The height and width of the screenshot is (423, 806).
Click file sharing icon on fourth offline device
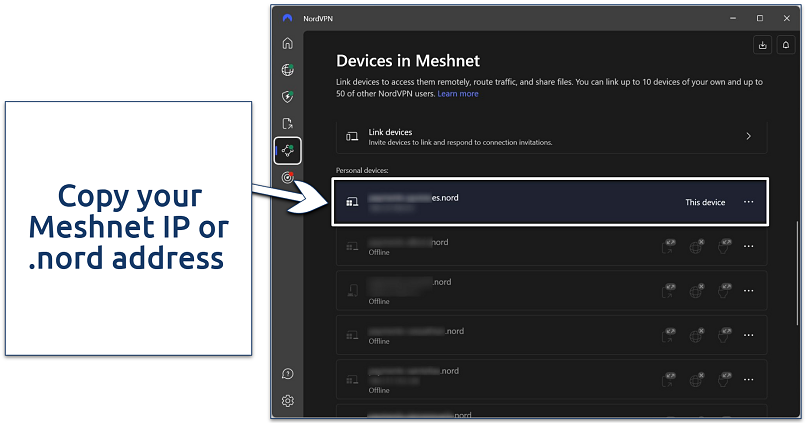(669, 379)
